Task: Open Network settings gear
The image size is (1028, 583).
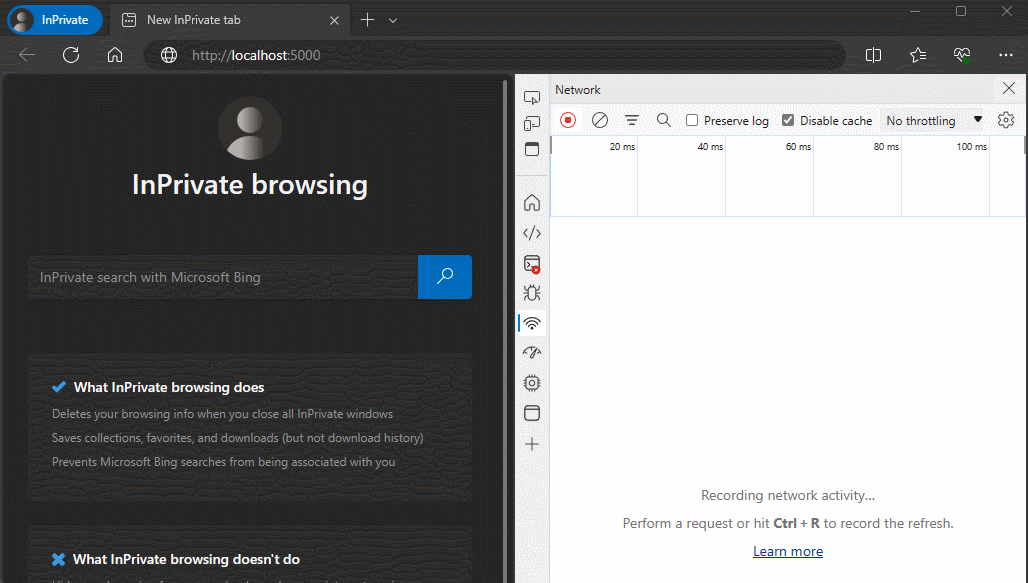Action: [x=1006, y=120]
